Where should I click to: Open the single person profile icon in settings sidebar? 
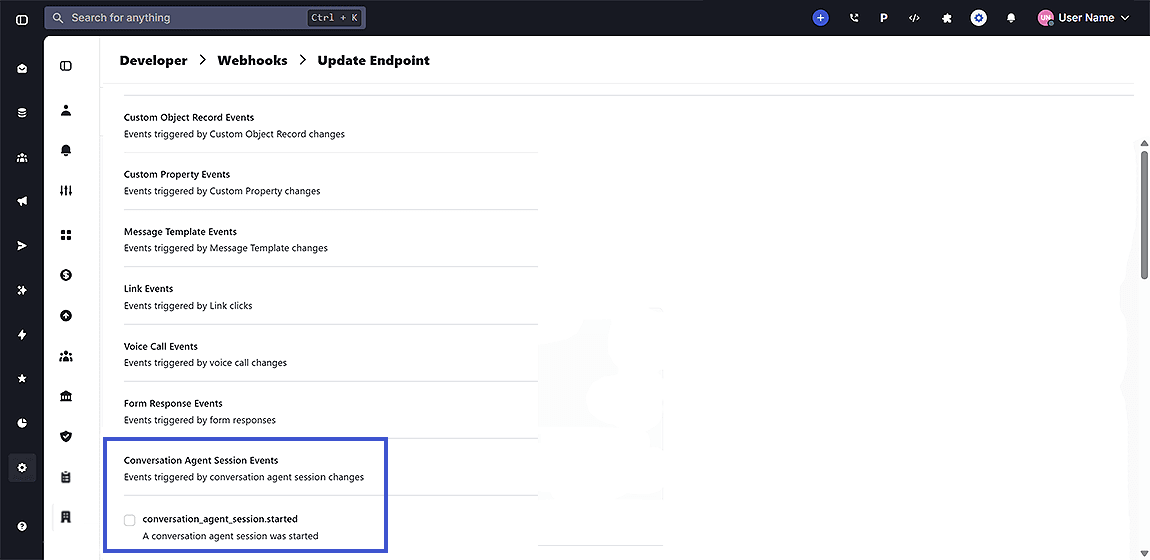(x=66, y=111)
